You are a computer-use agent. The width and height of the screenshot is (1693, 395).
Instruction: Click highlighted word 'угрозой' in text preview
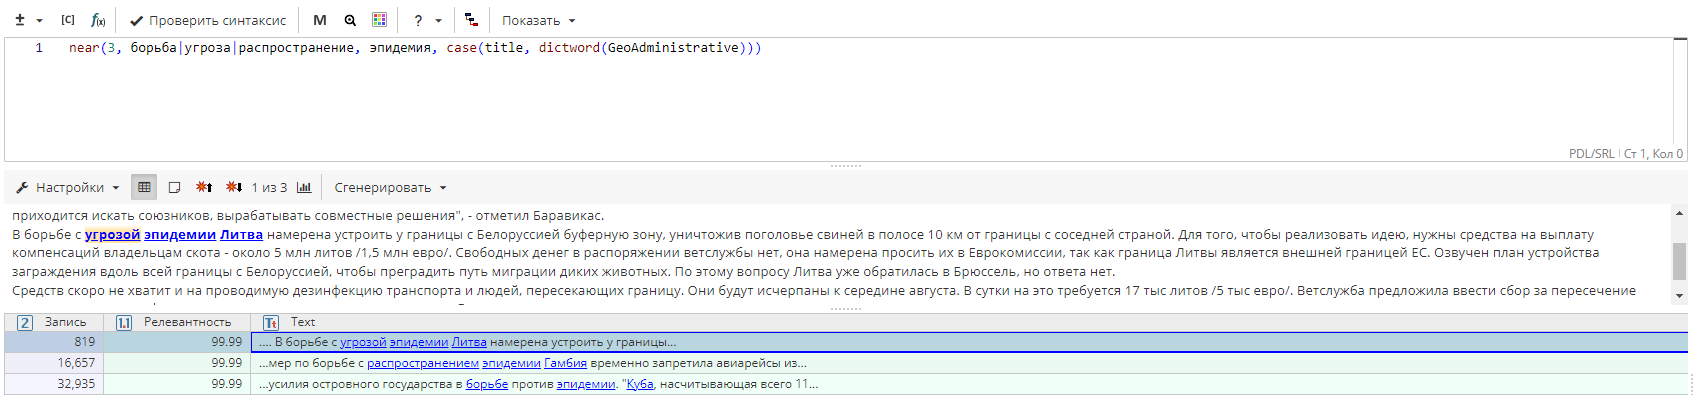(x=112, y=235)
